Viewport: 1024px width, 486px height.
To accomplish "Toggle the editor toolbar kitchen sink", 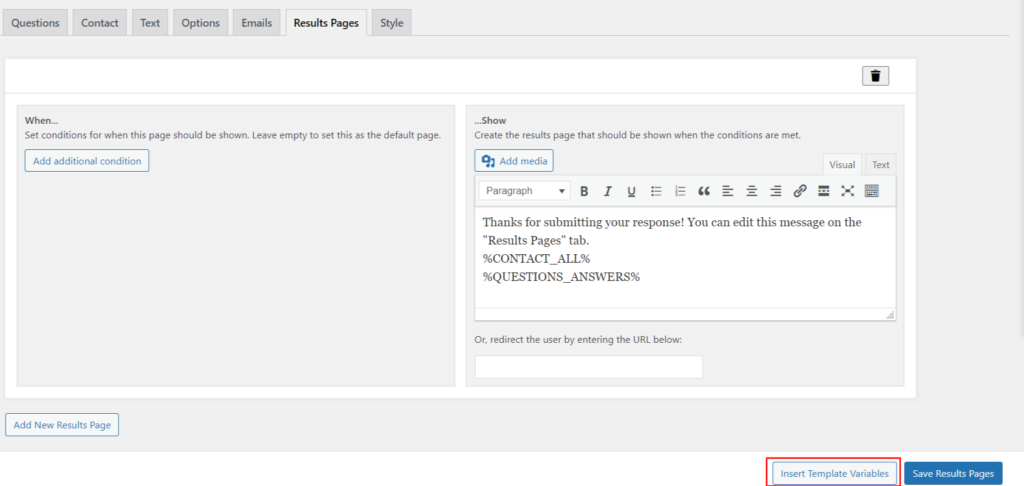I will [x=871, y=191].
